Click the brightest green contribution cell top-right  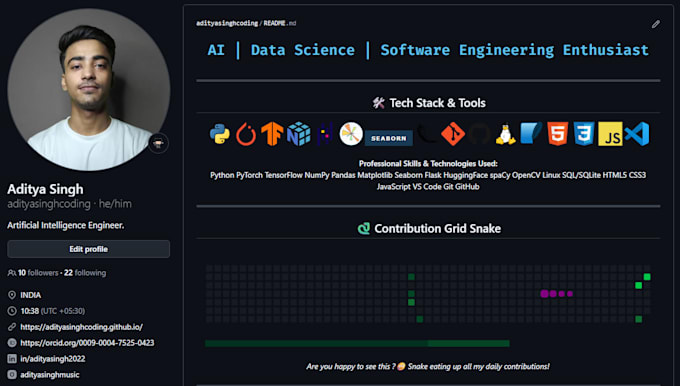647,277
